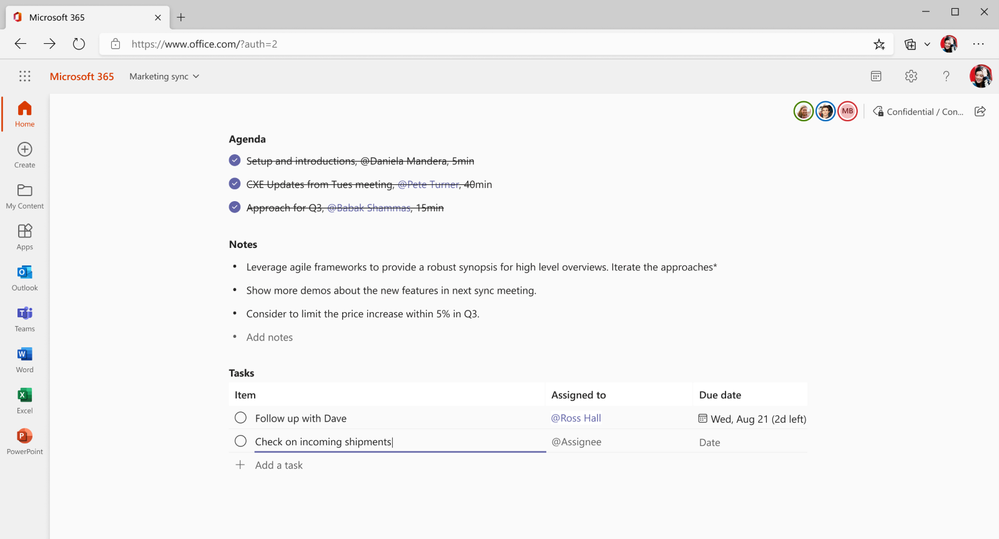Open the Microsoft 365 app launcher grid
The image size is (999, 539).
coord(25,76)
